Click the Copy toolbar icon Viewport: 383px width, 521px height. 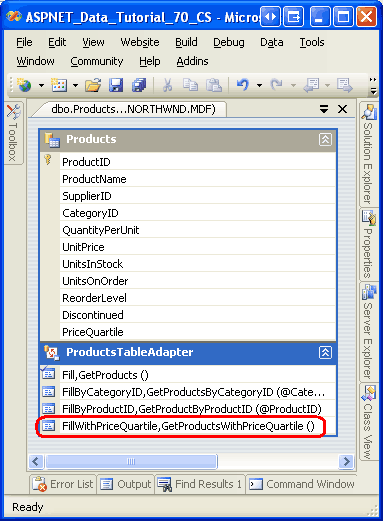[x=190, y=85]
